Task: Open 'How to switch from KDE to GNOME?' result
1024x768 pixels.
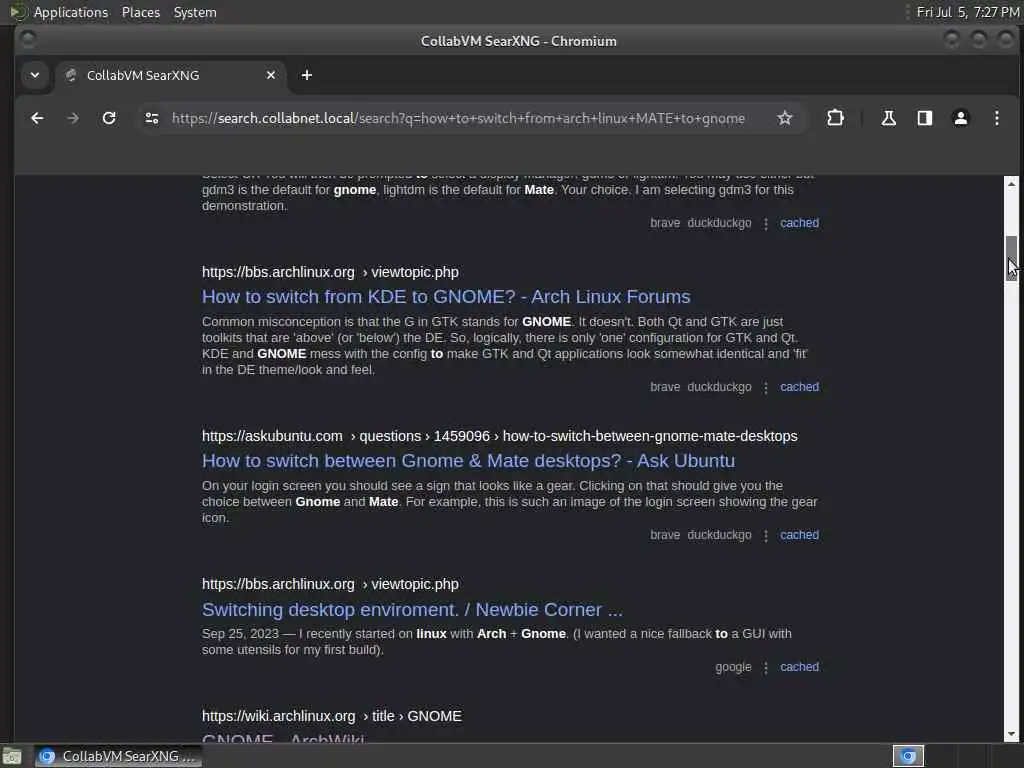Action: pos(446,296)
